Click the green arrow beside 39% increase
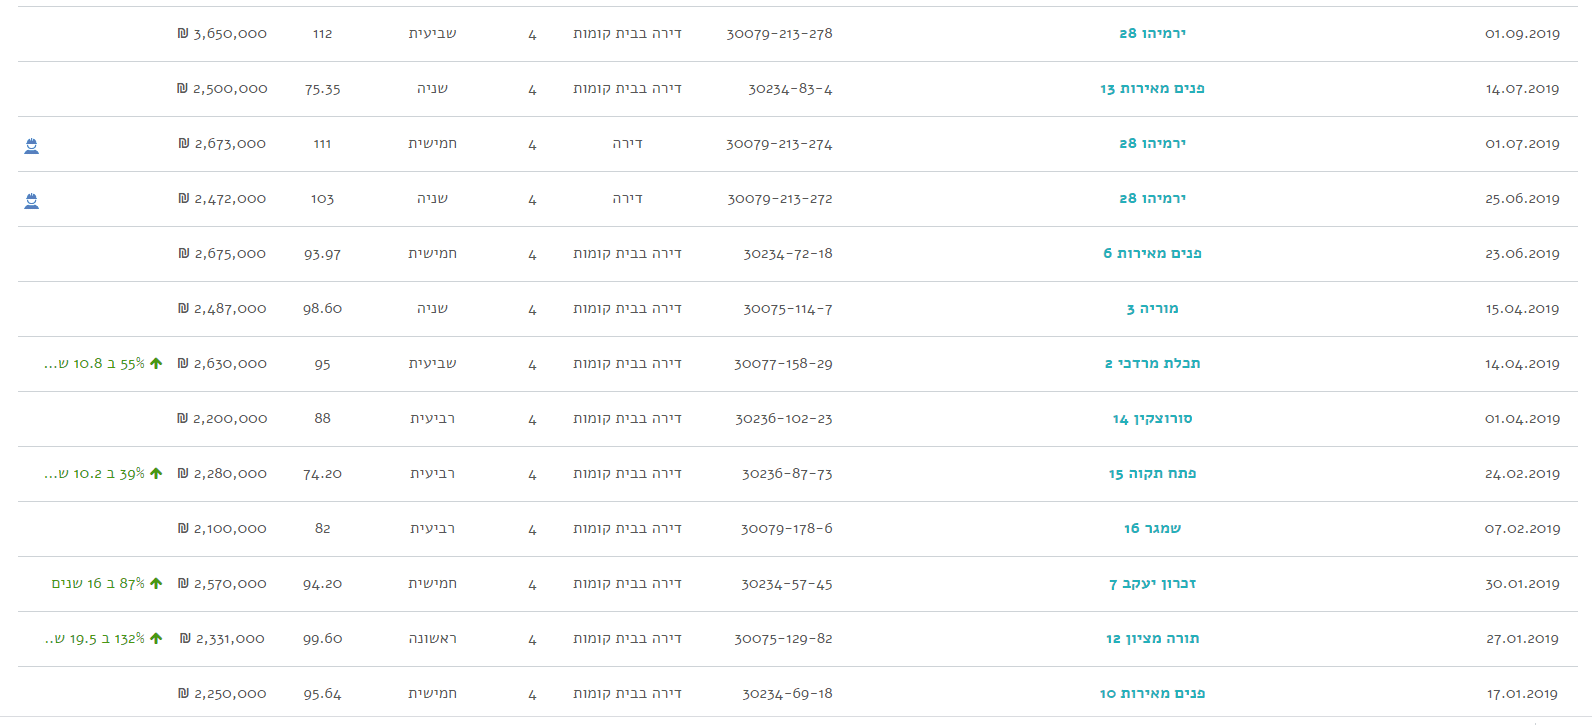Image resolution: width=1592 pixels, height=725 pixels. (x=156, y=474)
